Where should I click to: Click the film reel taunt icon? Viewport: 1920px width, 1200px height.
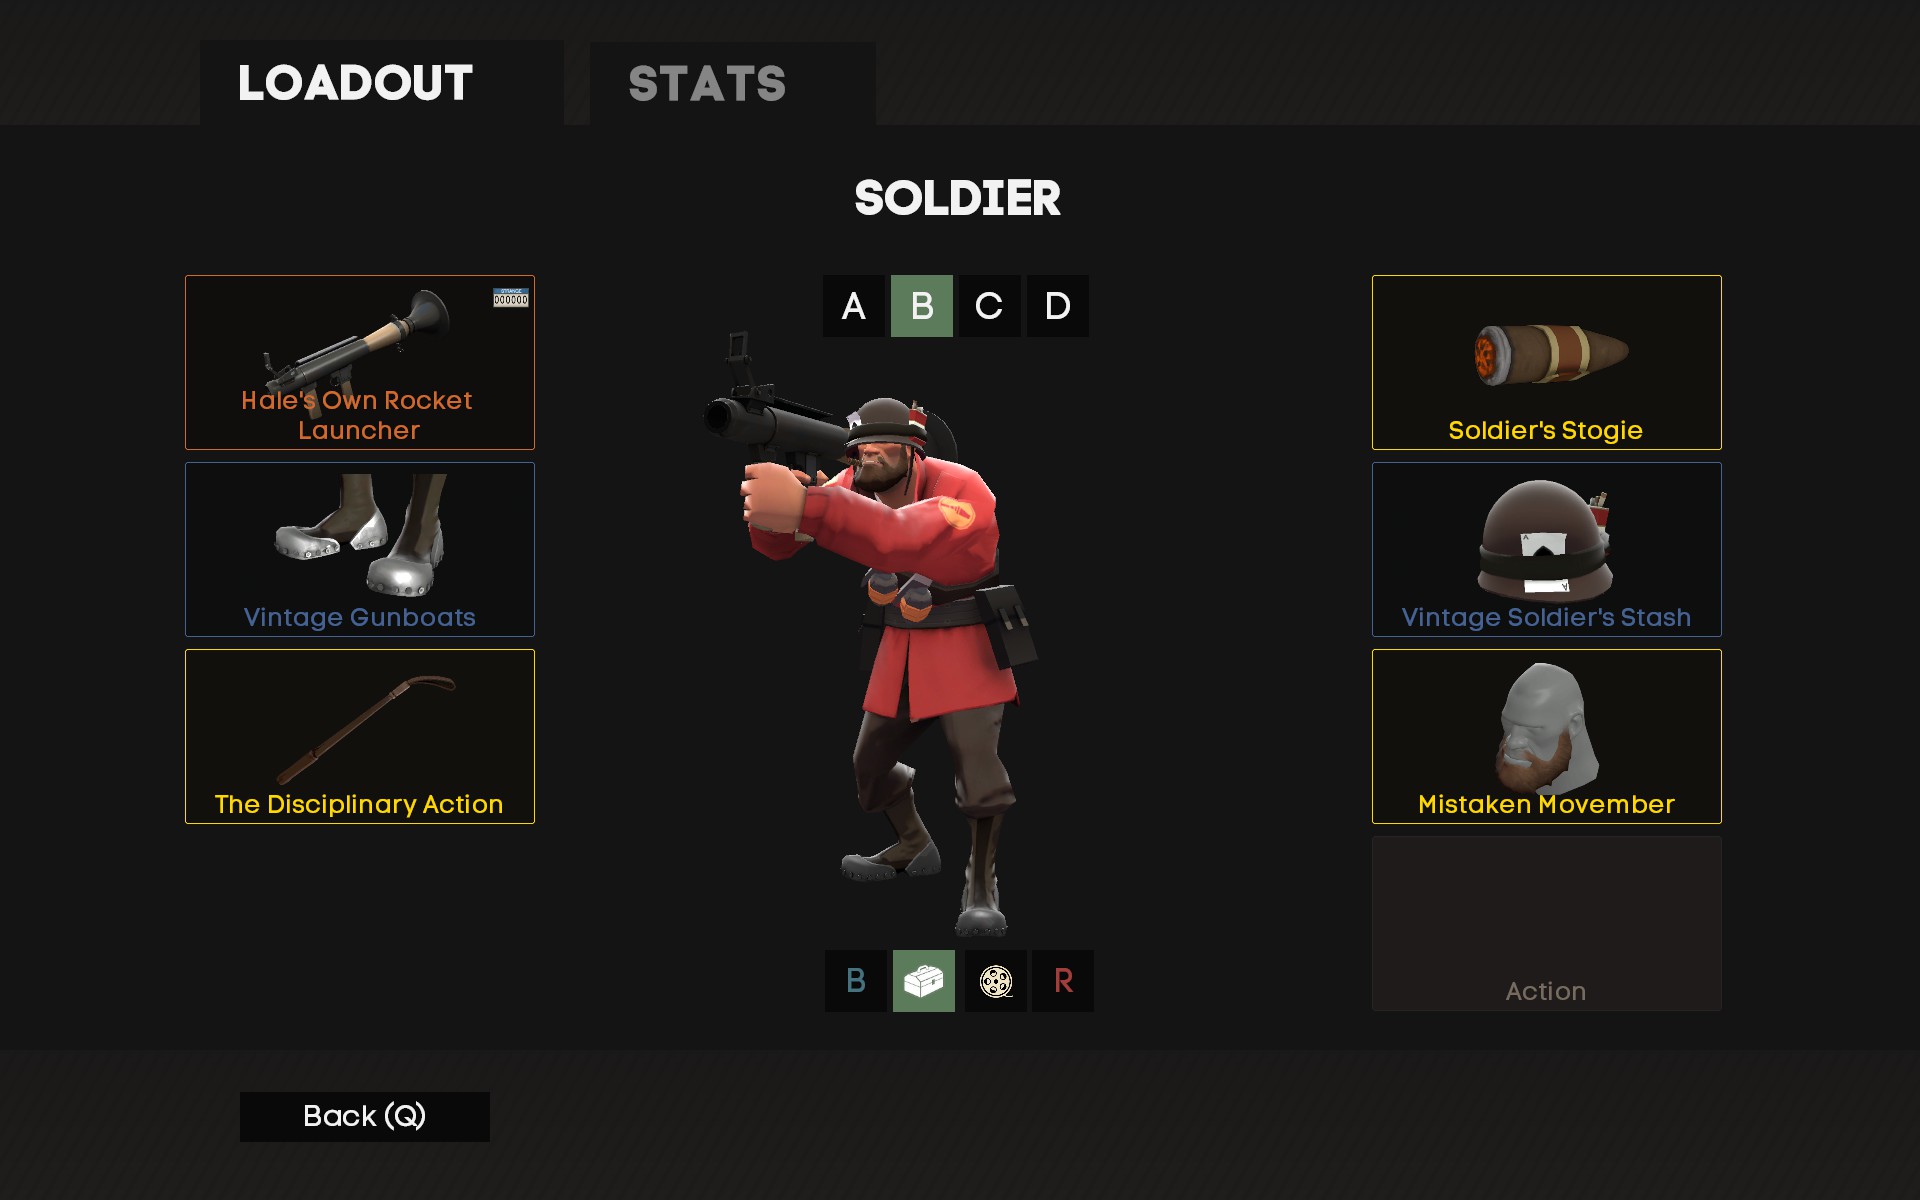pos(996,981)
